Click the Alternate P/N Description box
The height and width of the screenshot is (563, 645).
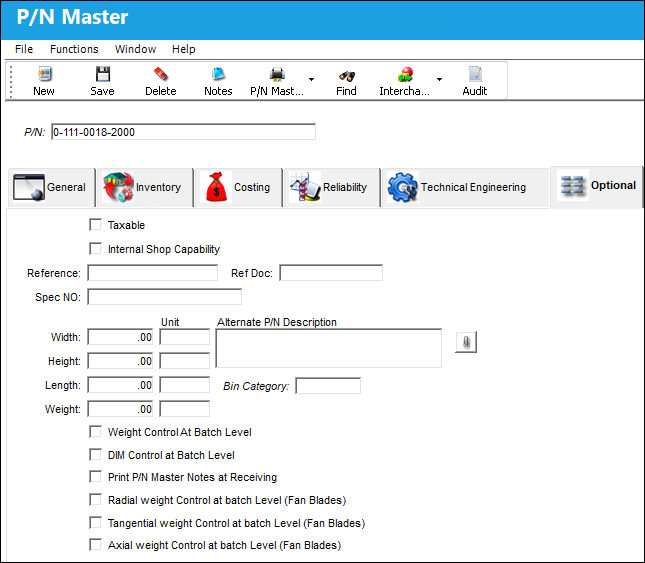click(329, 348)
